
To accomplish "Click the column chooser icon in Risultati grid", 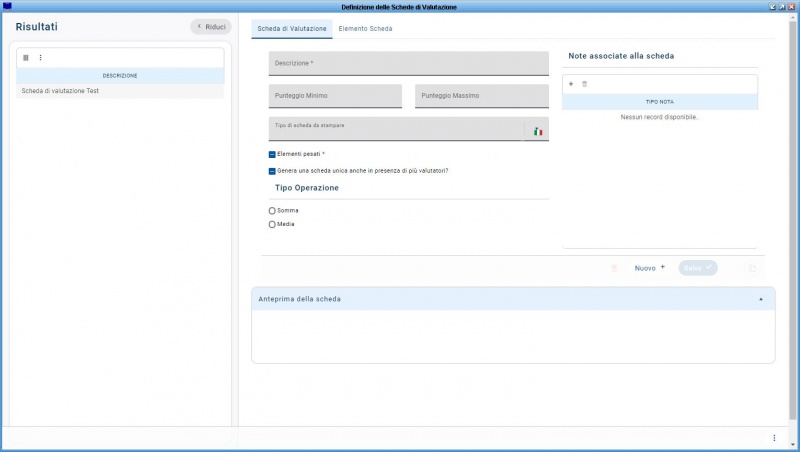I will tap(26, 57).
